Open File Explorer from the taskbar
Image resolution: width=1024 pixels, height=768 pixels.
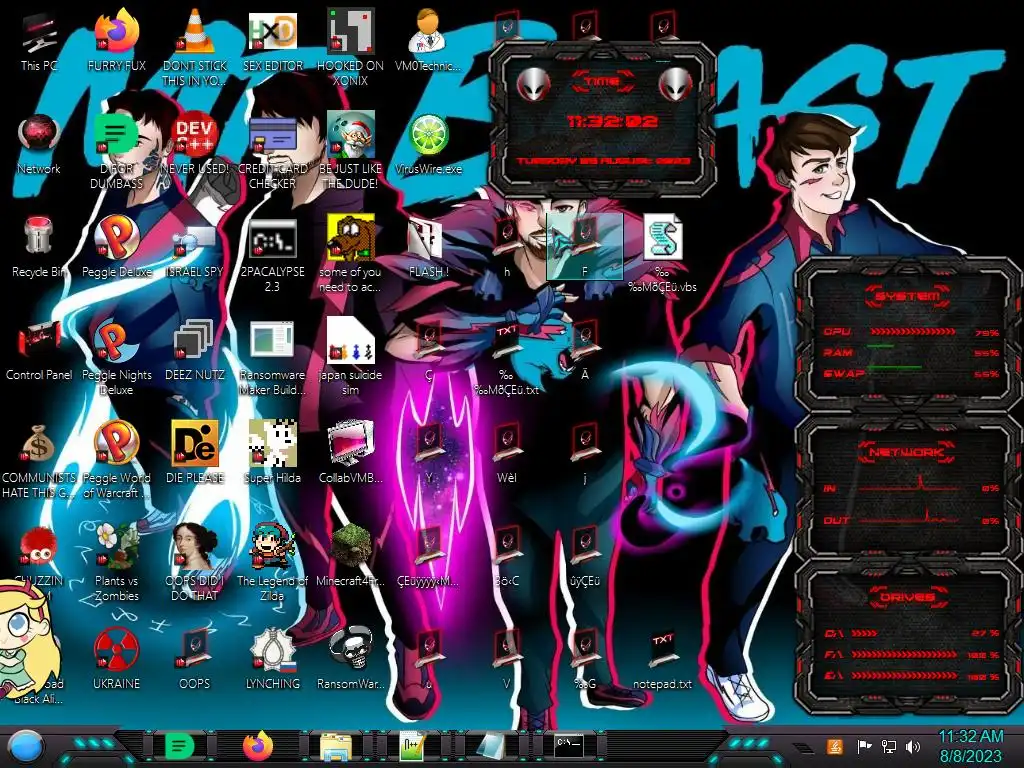pyautogui.click(x=336, y=746)
